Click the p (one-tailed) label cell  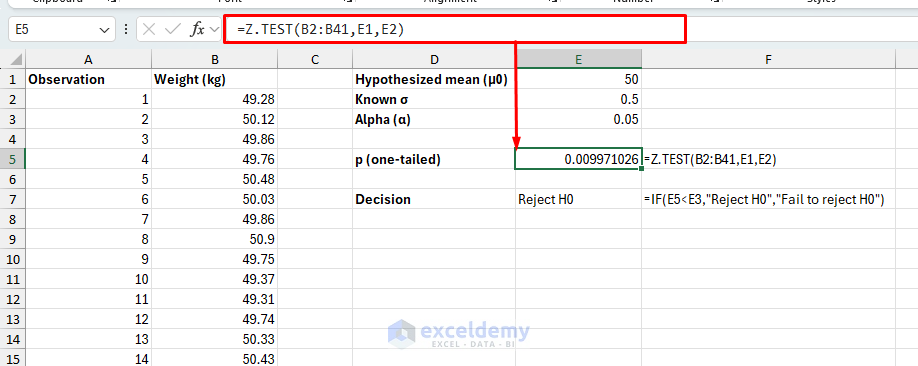434,159
